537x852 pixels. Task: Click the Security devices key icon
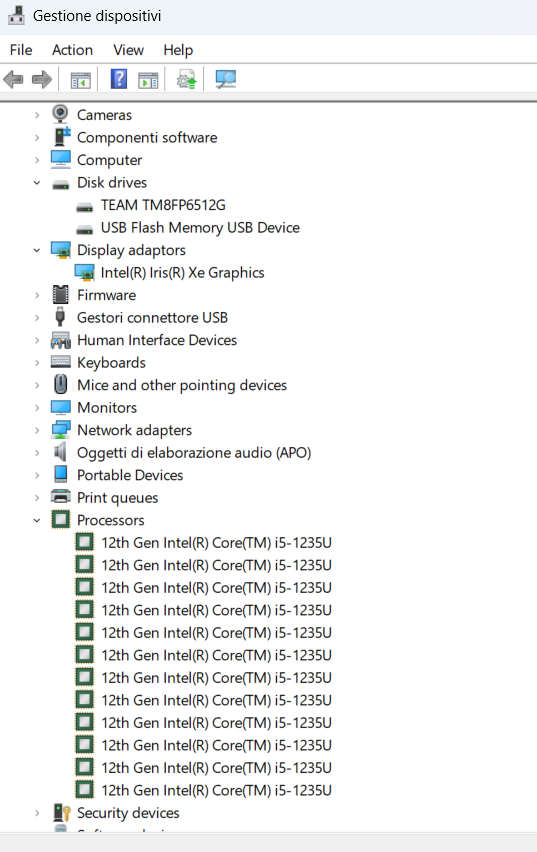coord(61,813)
